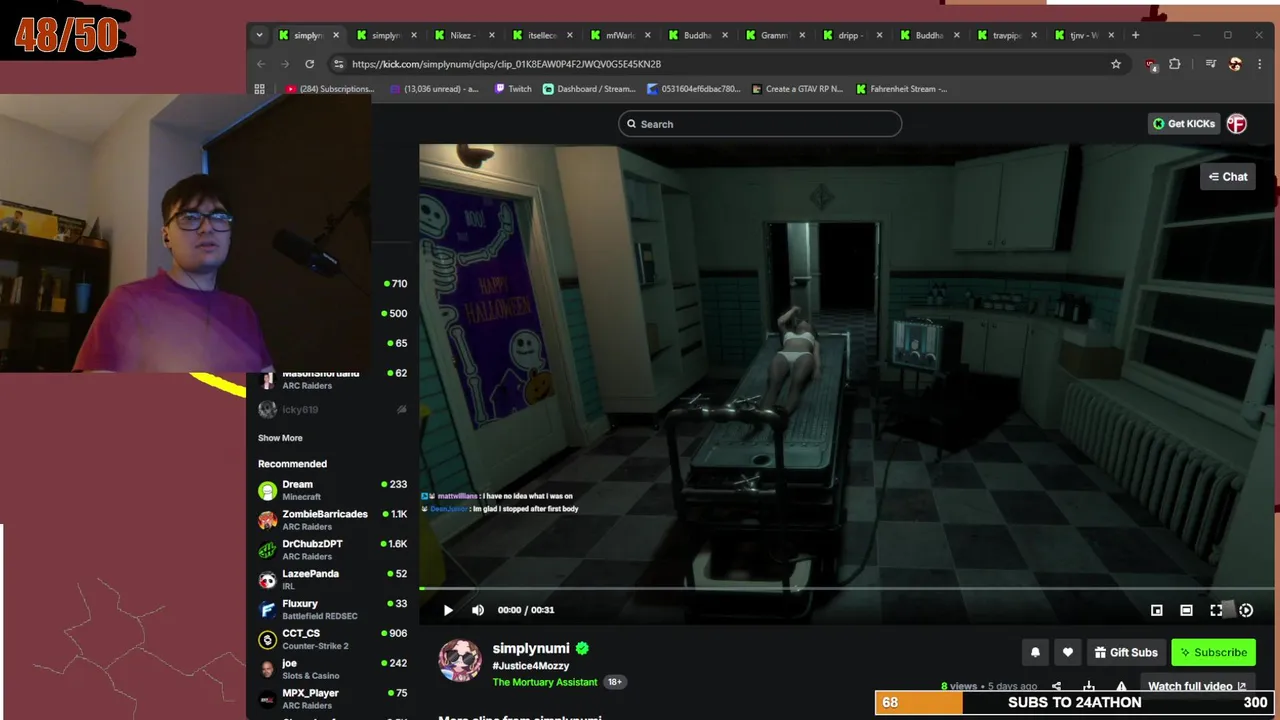Open simplynumi channel avatar
This screenshot has width=1280, height=720.
(x=460, y=661)
